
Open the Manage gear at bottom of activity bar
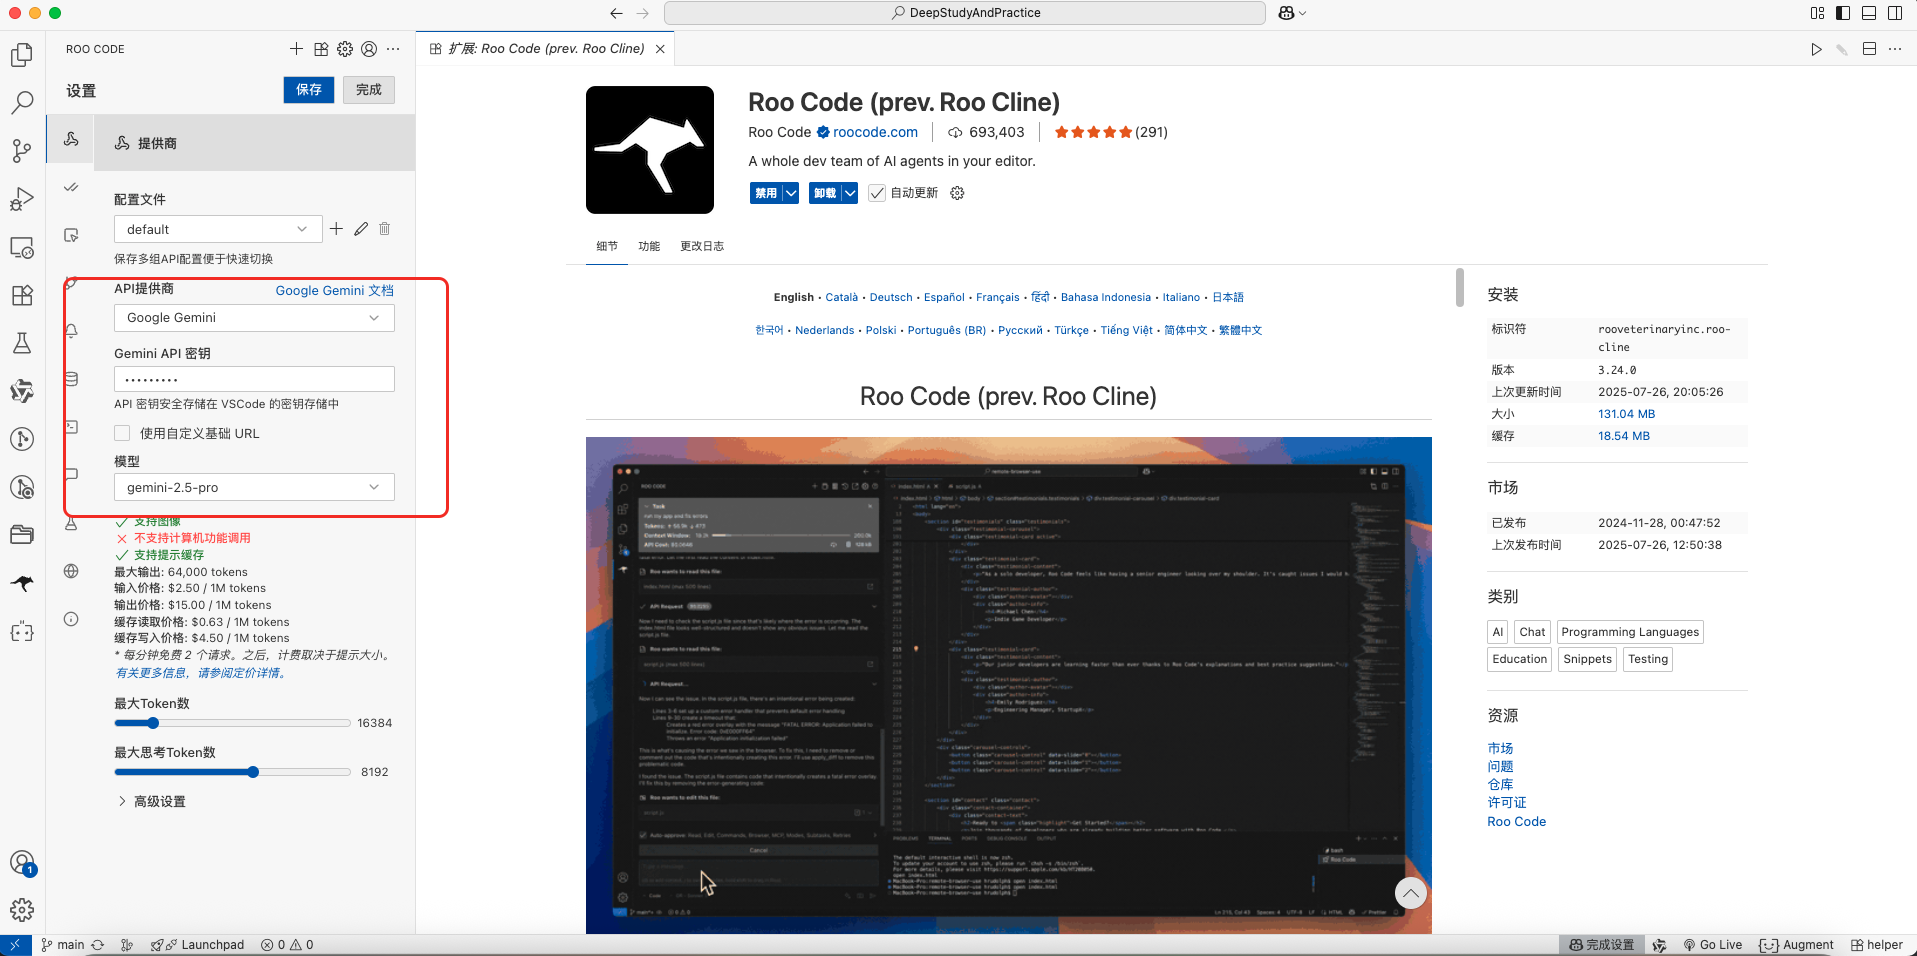(22, 910)
